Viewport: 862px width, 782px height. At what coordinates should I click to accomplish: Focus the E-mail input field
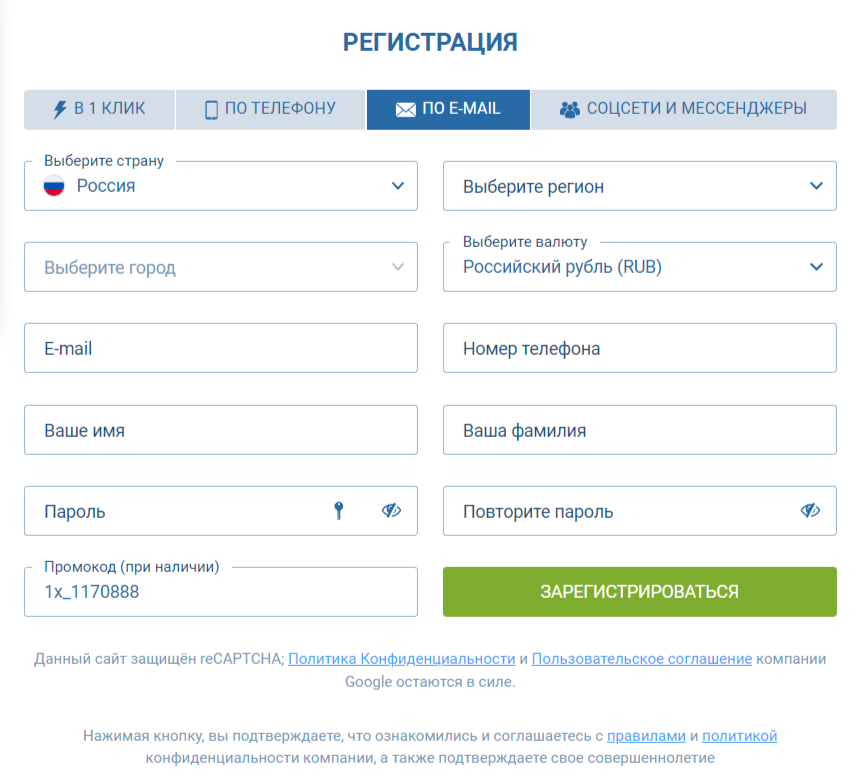220,348
